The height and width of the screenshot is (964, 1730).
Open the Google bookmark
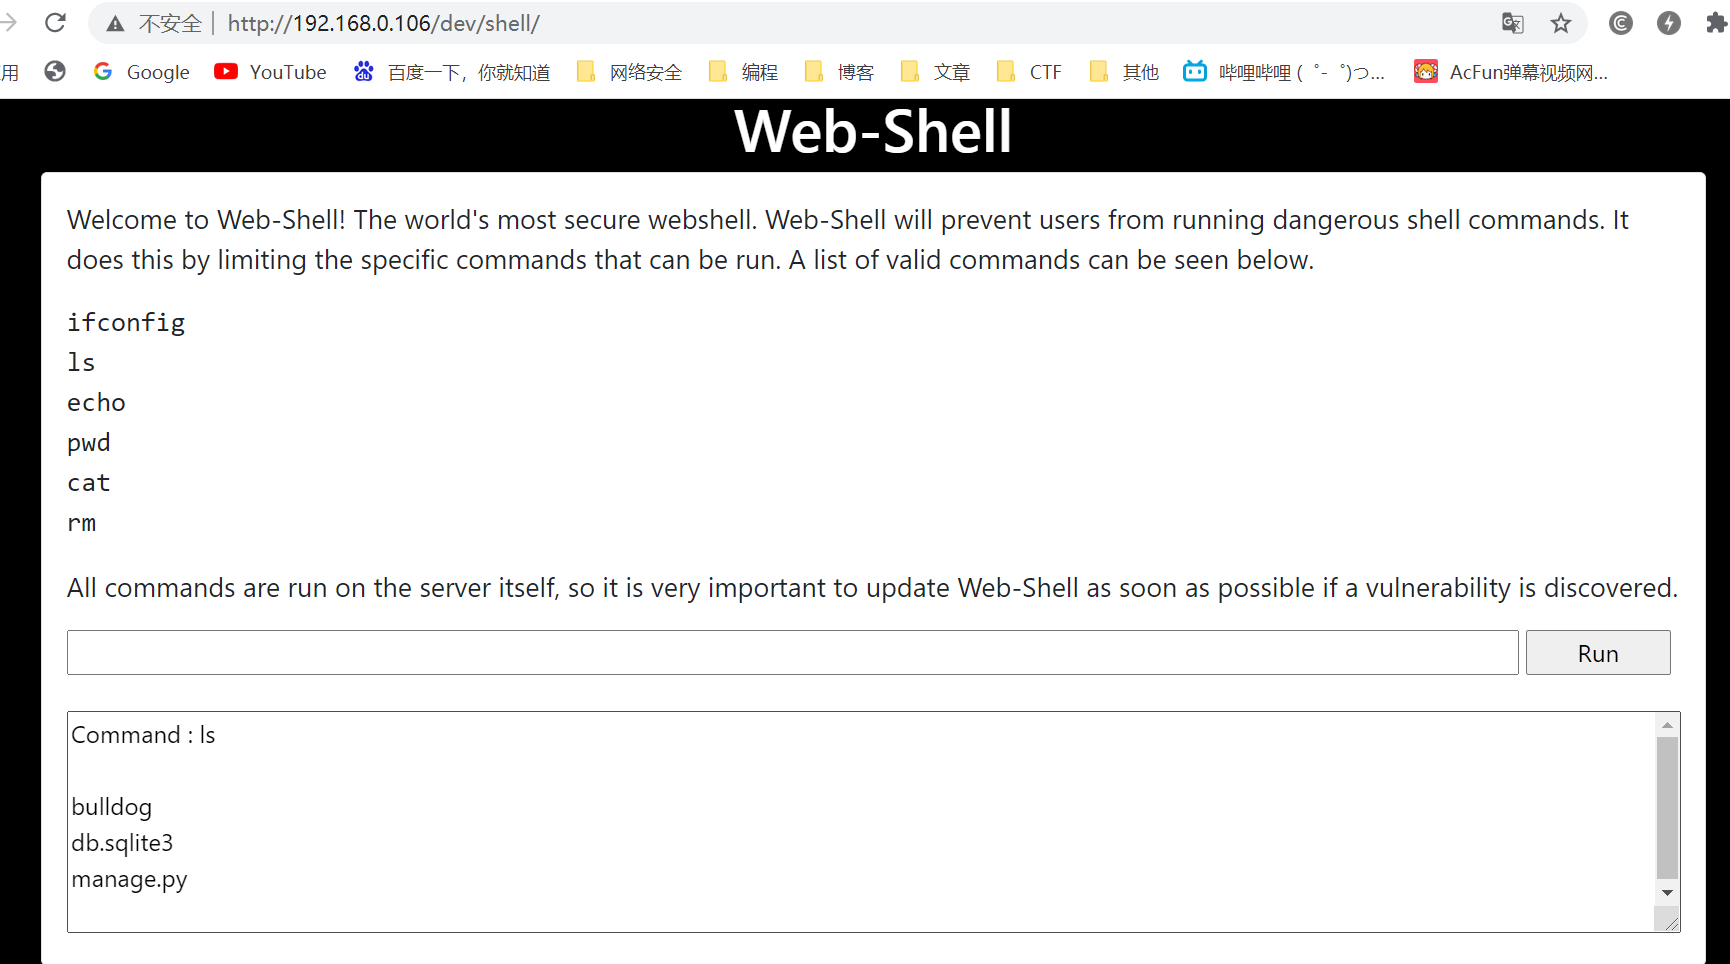coord(141,72)
